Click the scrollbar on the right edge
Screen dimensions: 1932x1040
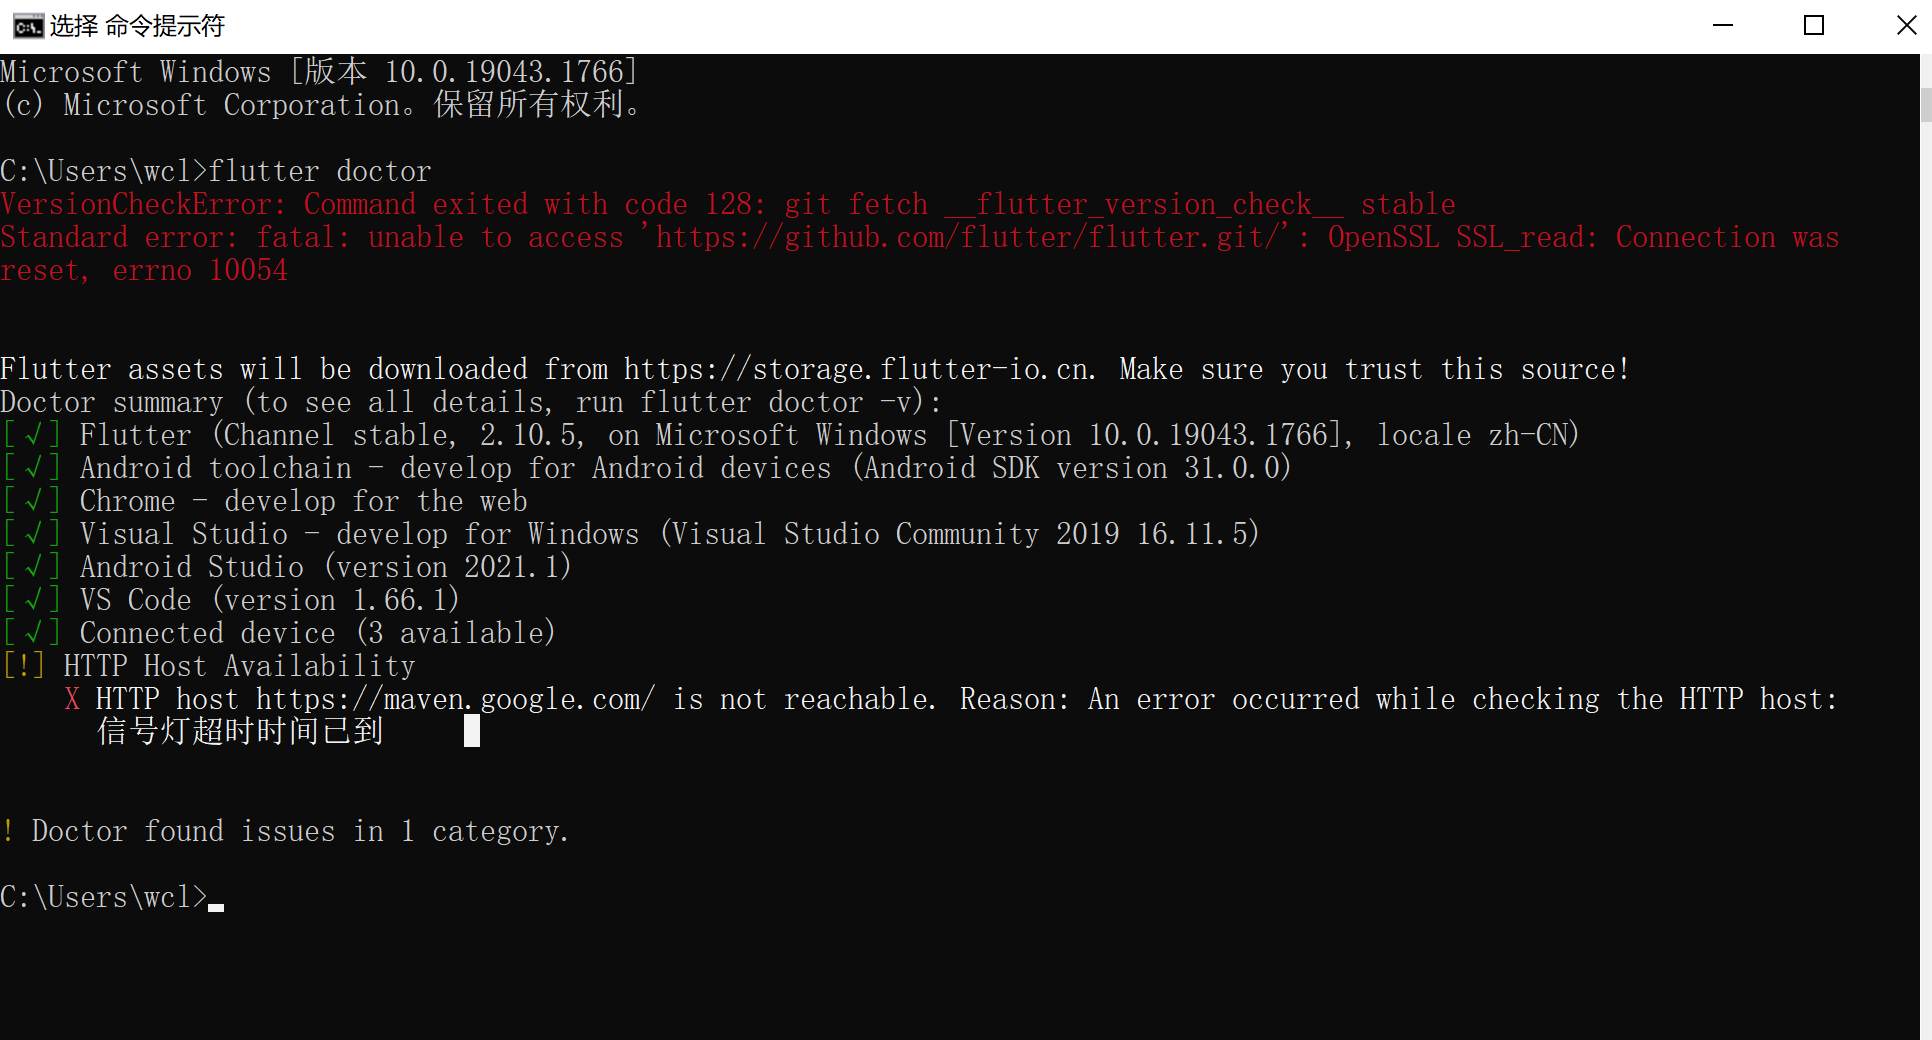tap(1924, 105)
